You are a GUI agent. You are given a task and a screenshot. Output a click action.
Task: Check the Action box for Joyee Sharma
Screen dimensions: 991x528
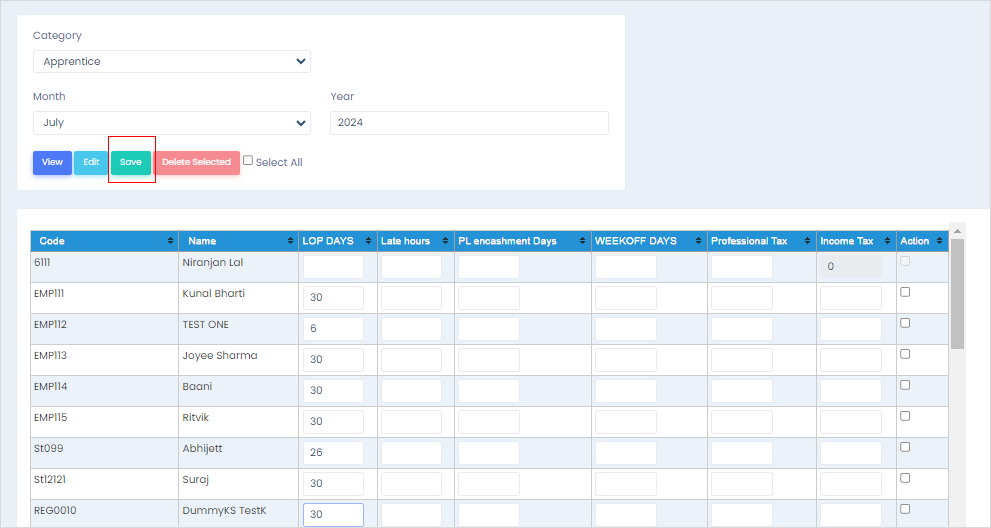point(905,354)
